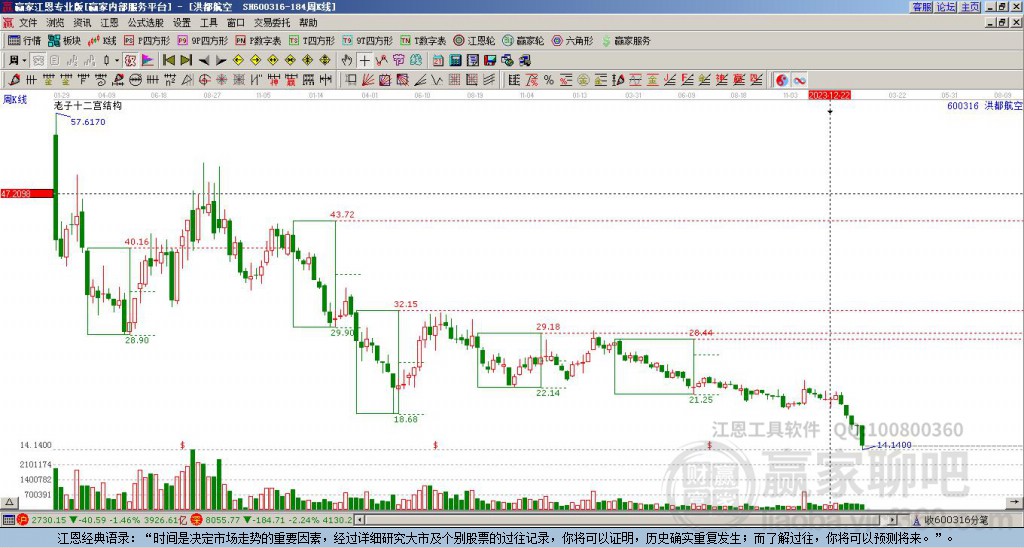The image size is (1024, 548).
Task: Click the 客服 link button
Action: pos(922,7)
